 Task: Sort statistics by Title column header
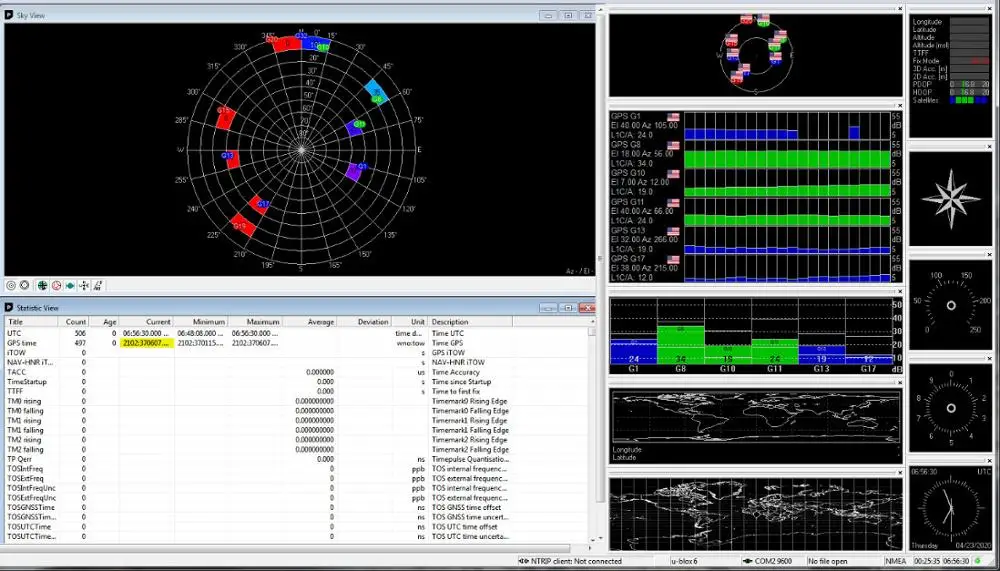[32, 322]
